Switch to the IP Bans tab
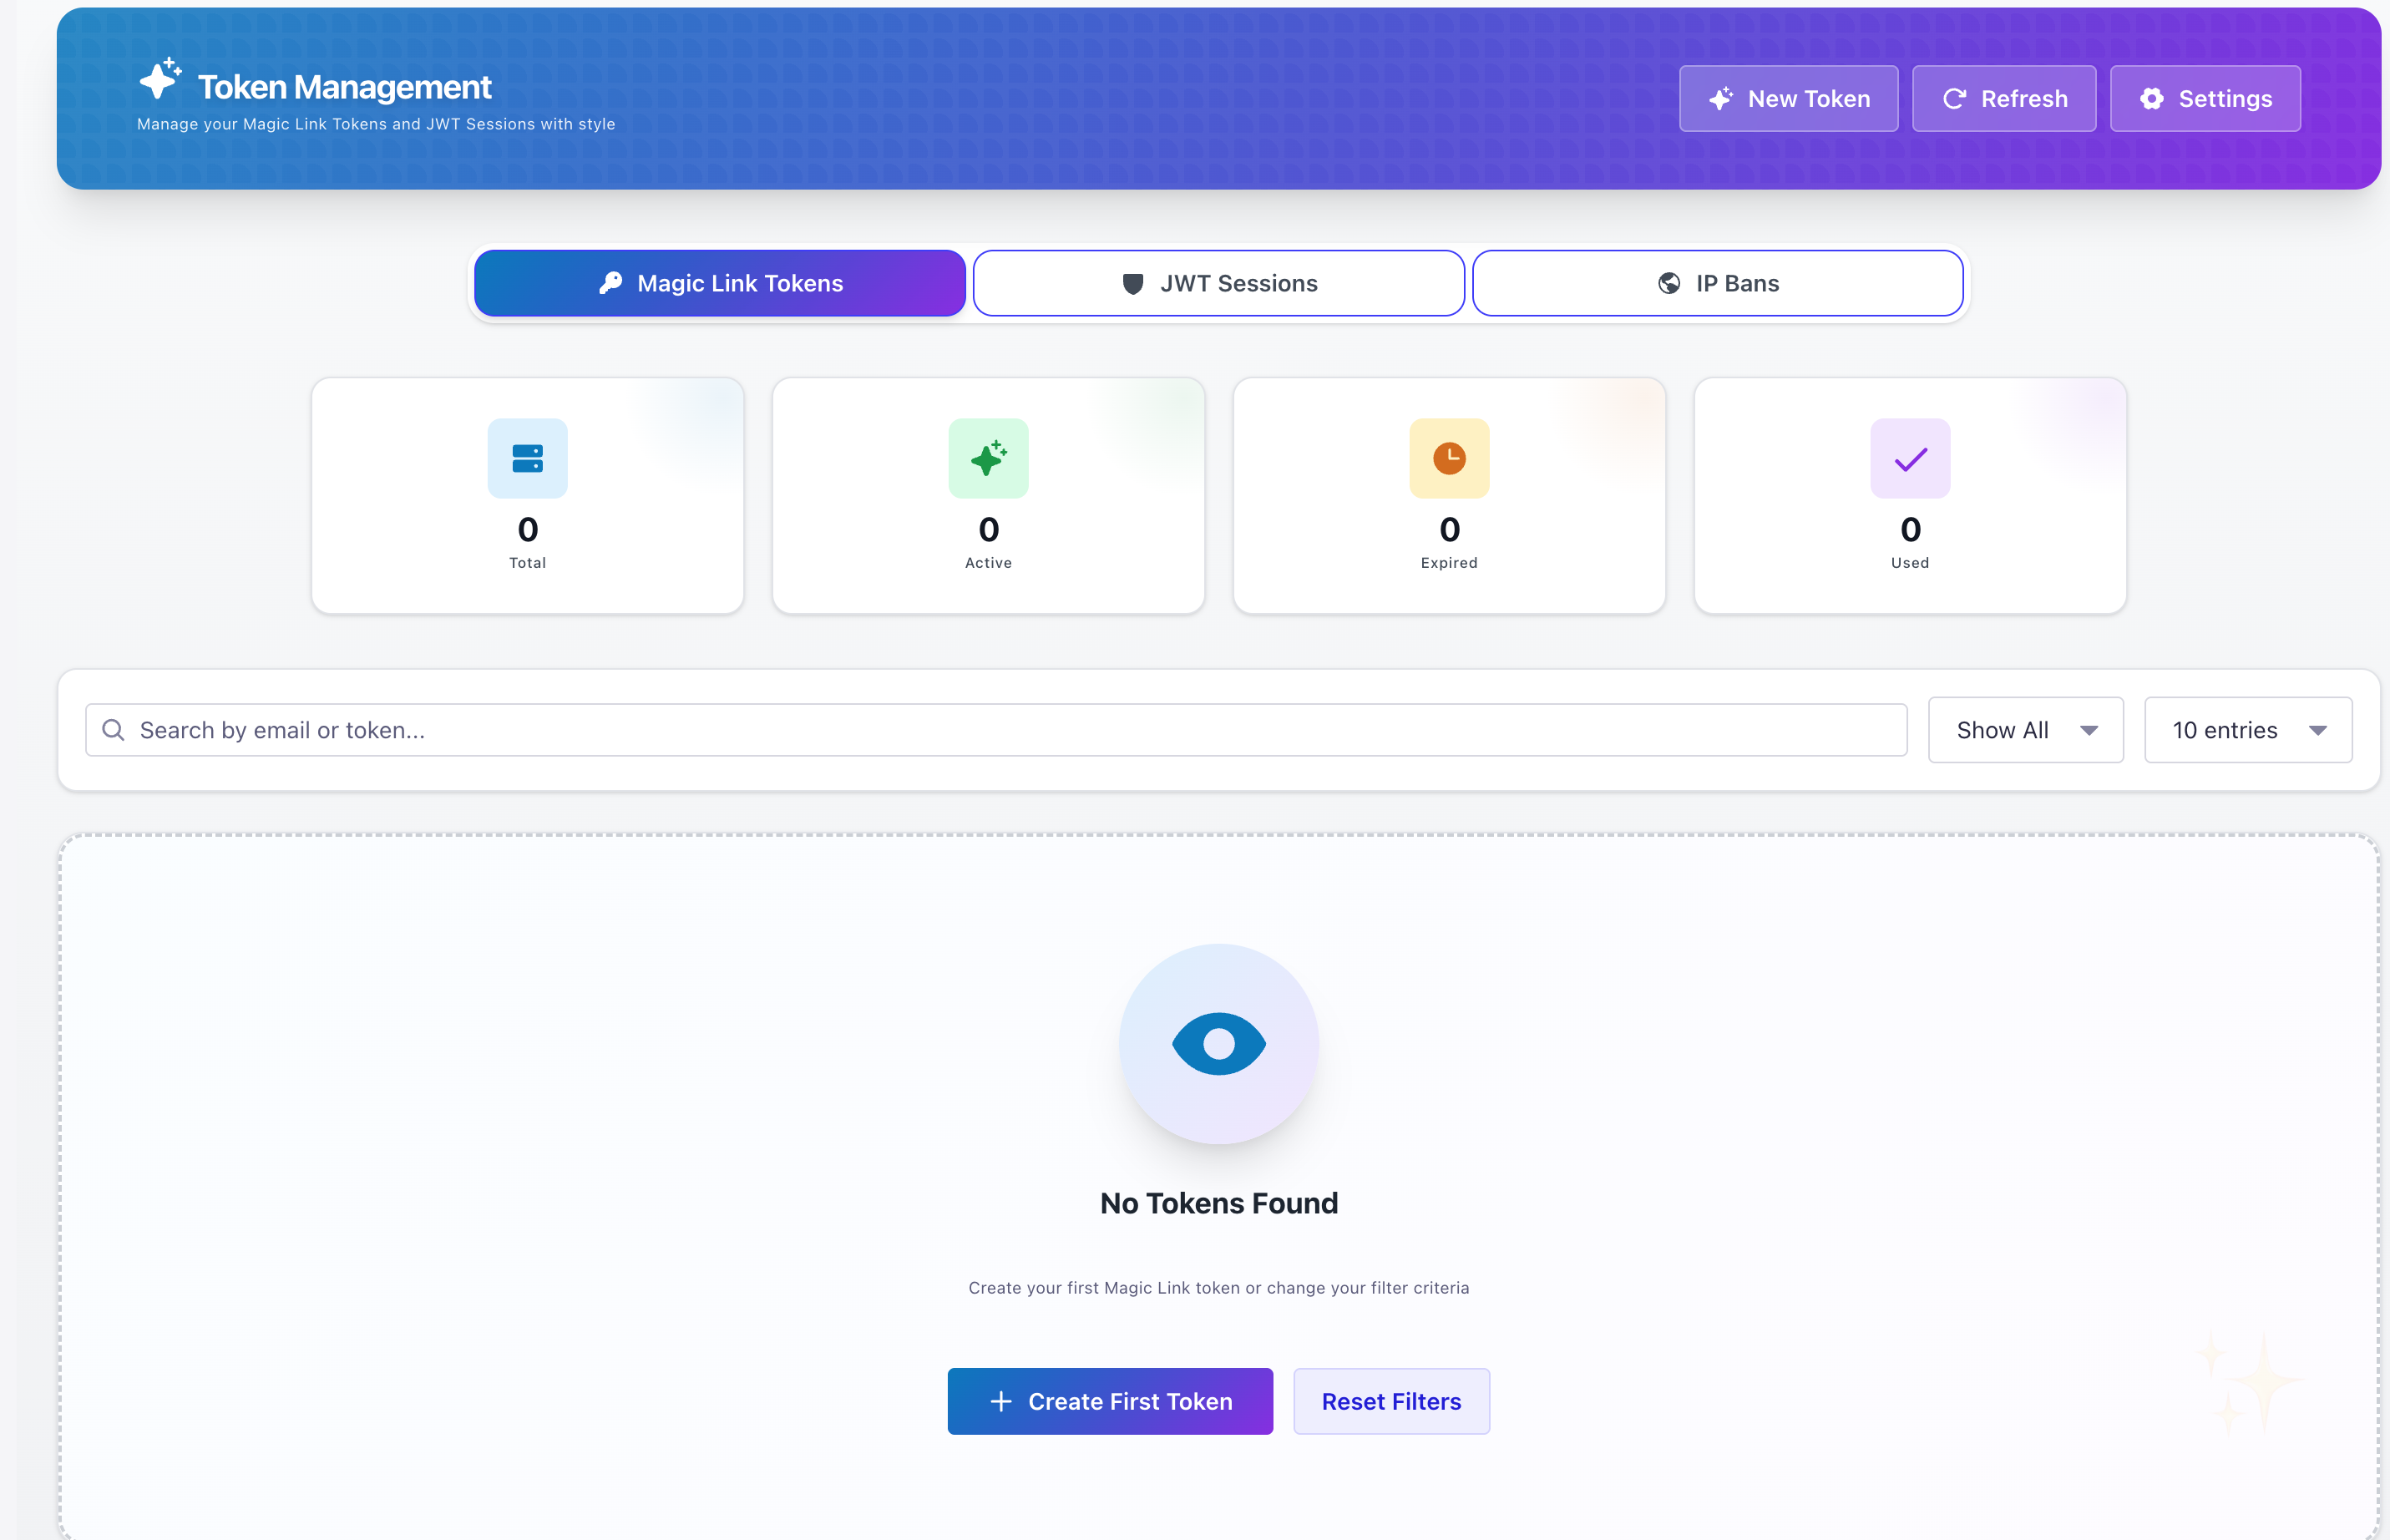This screenshot has height=1540, width=2390. pyautogui.click(x=1717, y=283)
